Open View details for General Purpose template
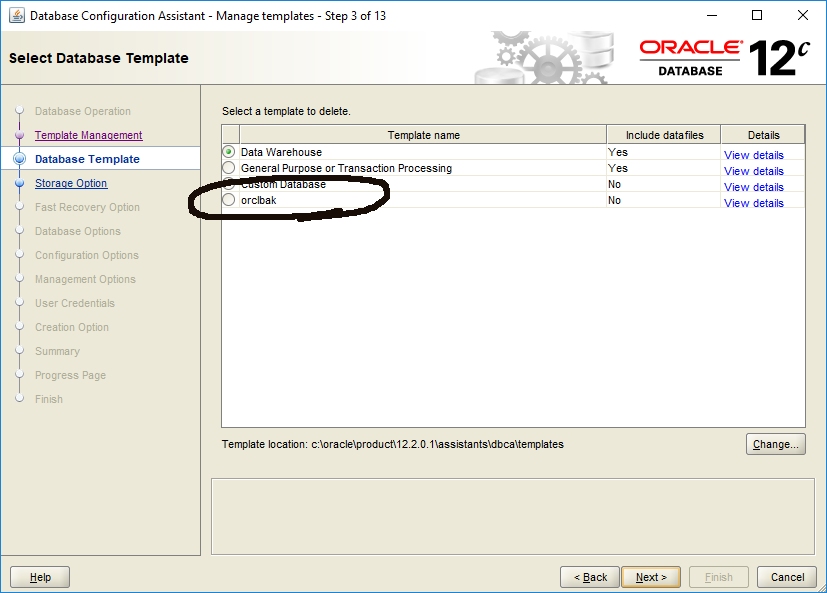This screenshot has height=593, width=827. pyautogui.click(x=754, y=171)
